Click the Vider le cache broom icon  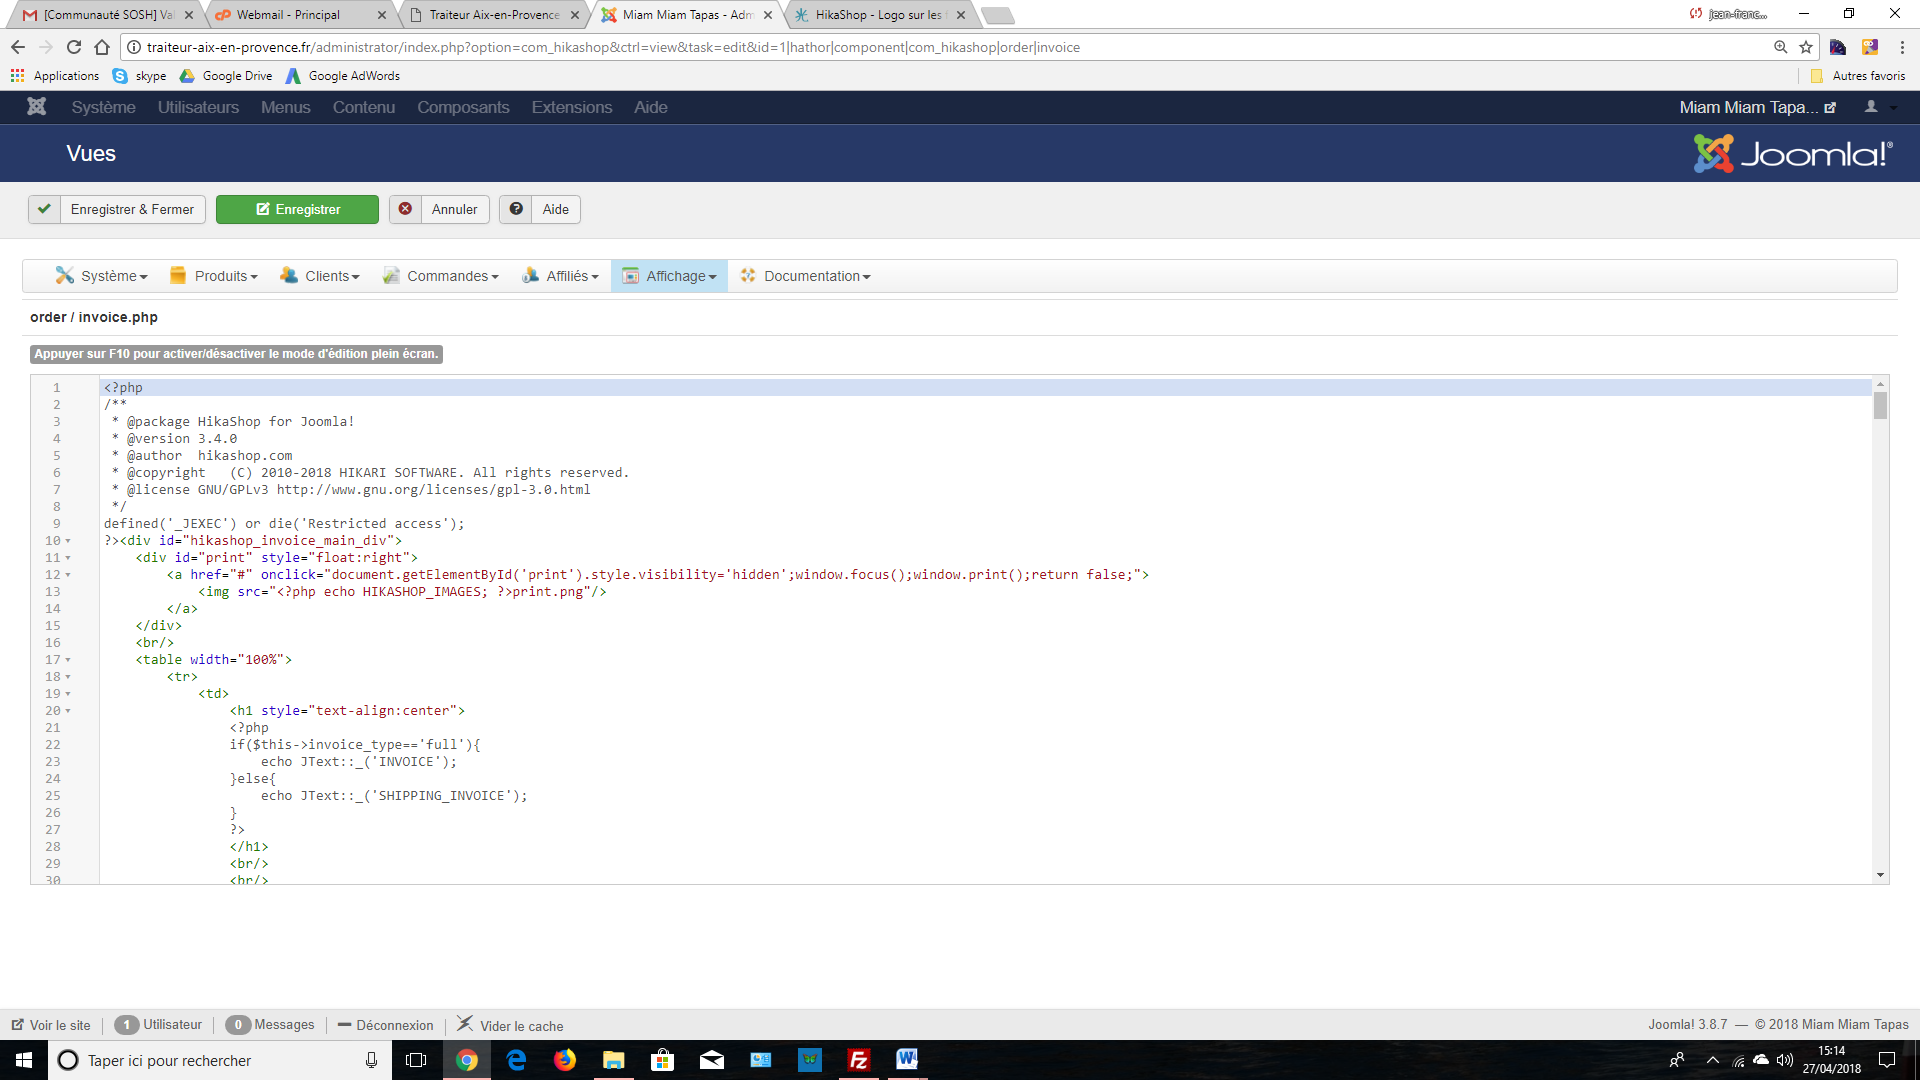(x=465, y=1024)
